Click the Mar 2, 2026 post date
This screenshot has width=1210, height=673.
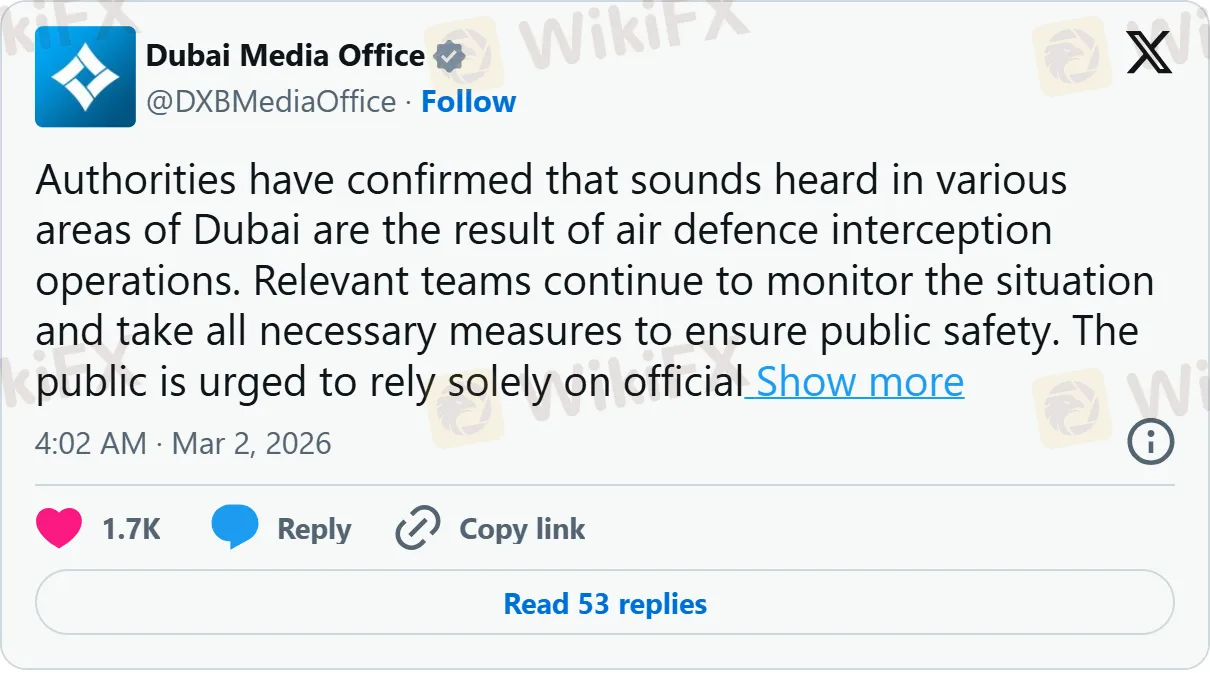[251, 444]
